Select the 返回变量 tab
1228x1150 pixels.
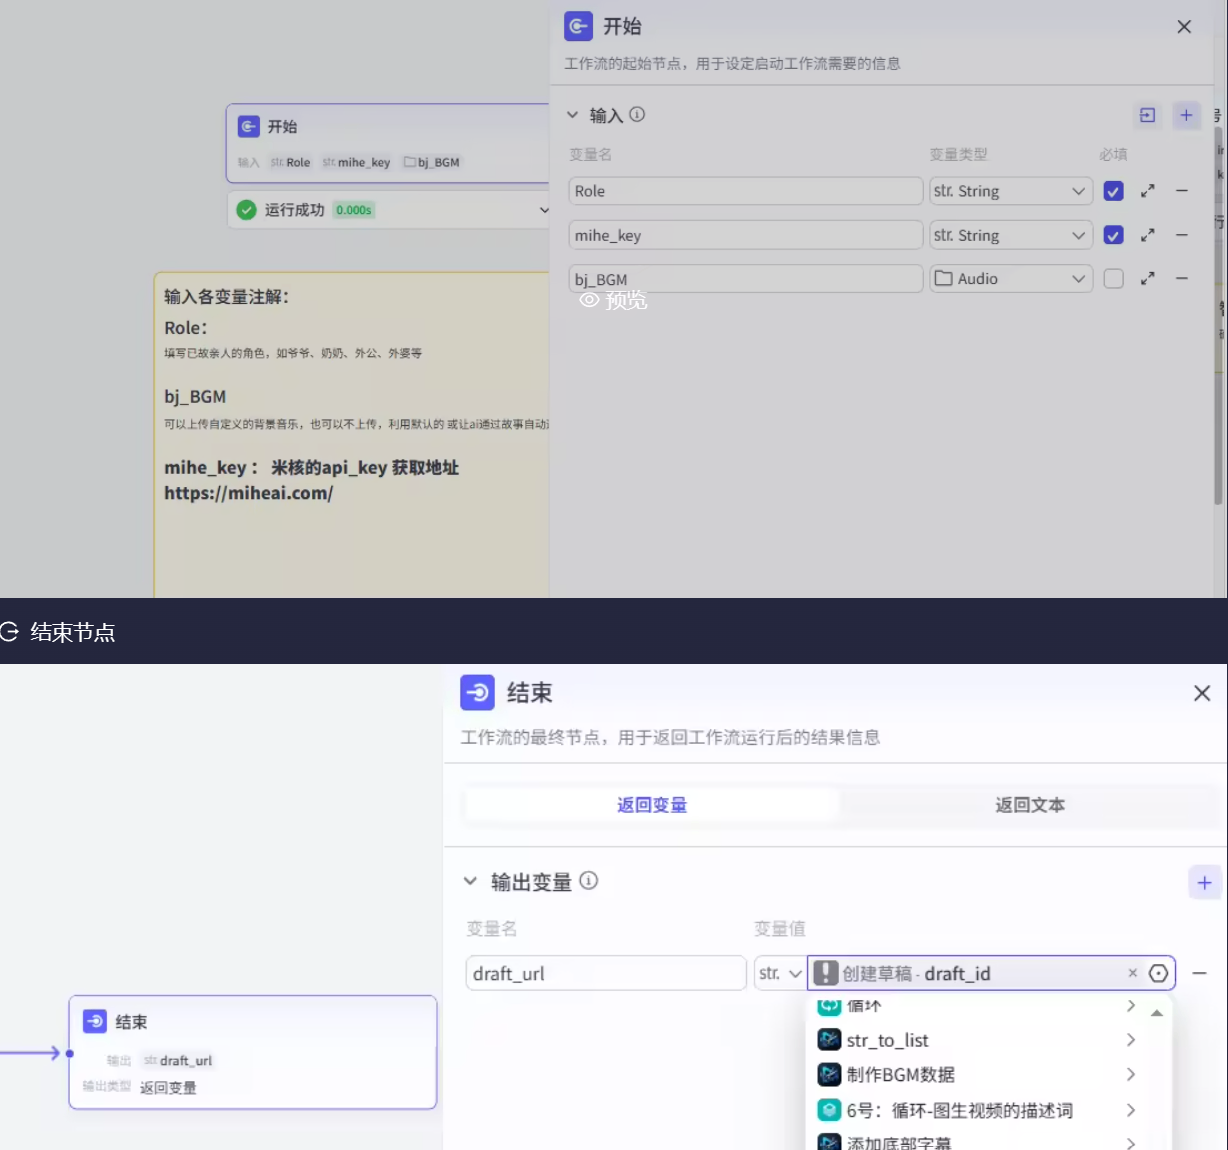click(x=651, y=805)
